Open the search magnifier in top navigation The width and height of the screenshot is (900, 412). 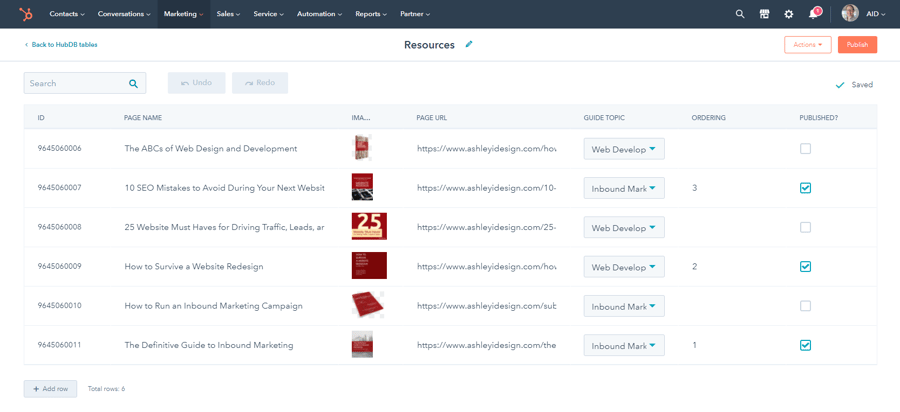pyautogui.click(x=740, y=14)
